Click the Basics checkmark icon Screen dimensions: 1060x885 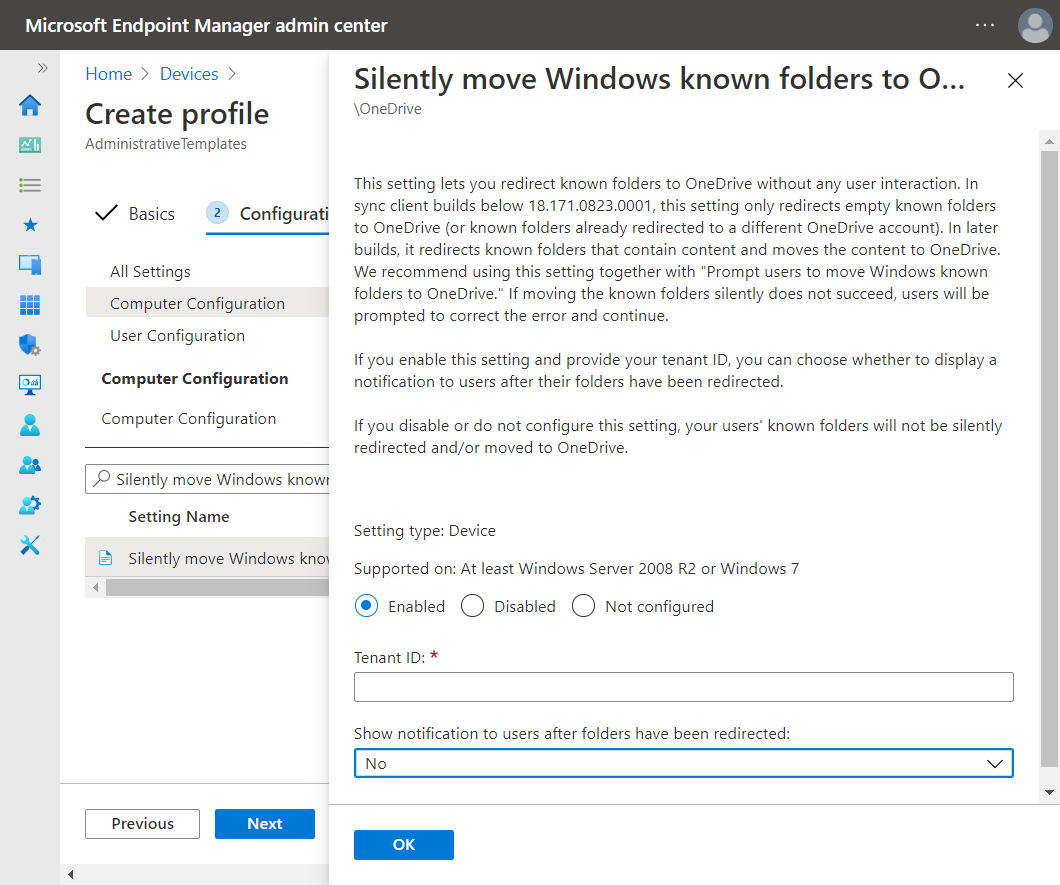pyautogui.click(x=106, y=213)
